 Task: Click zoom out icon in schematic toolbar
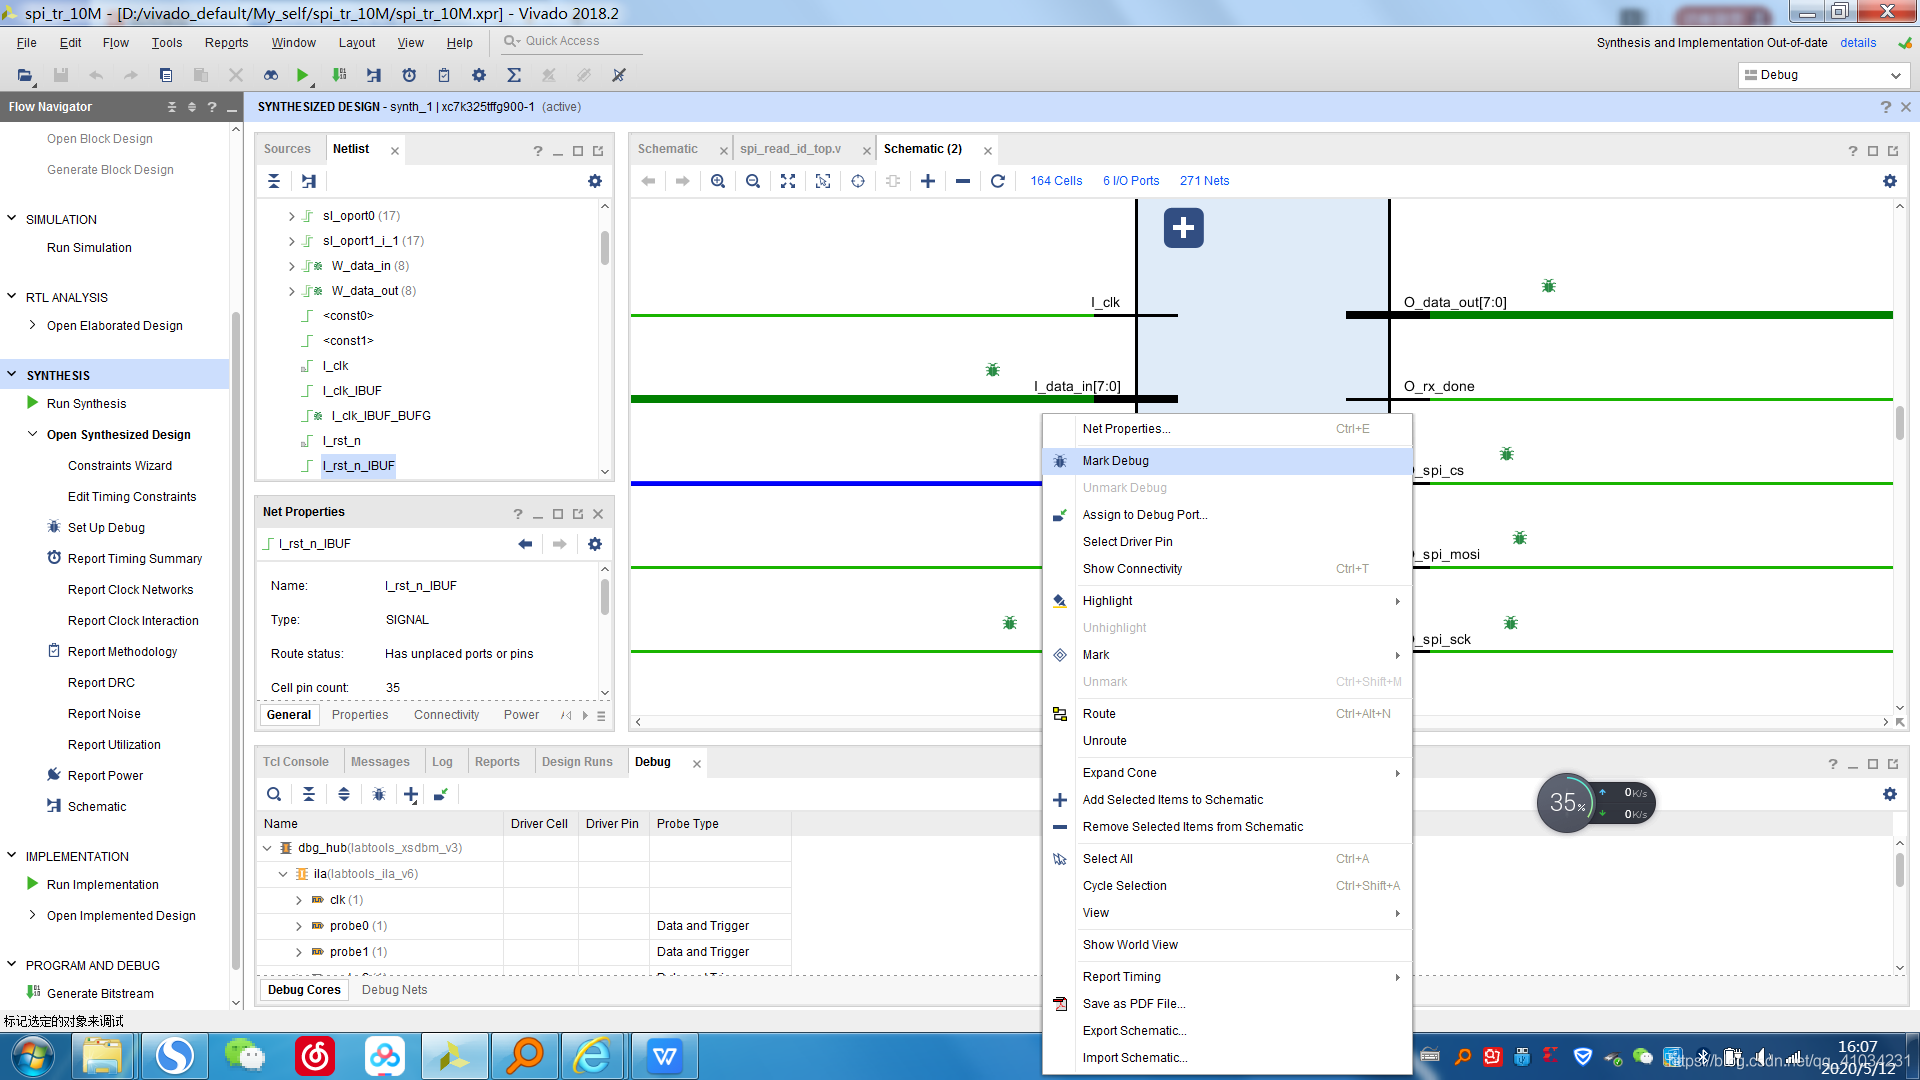pyautogui.click(x=753, y=181)
